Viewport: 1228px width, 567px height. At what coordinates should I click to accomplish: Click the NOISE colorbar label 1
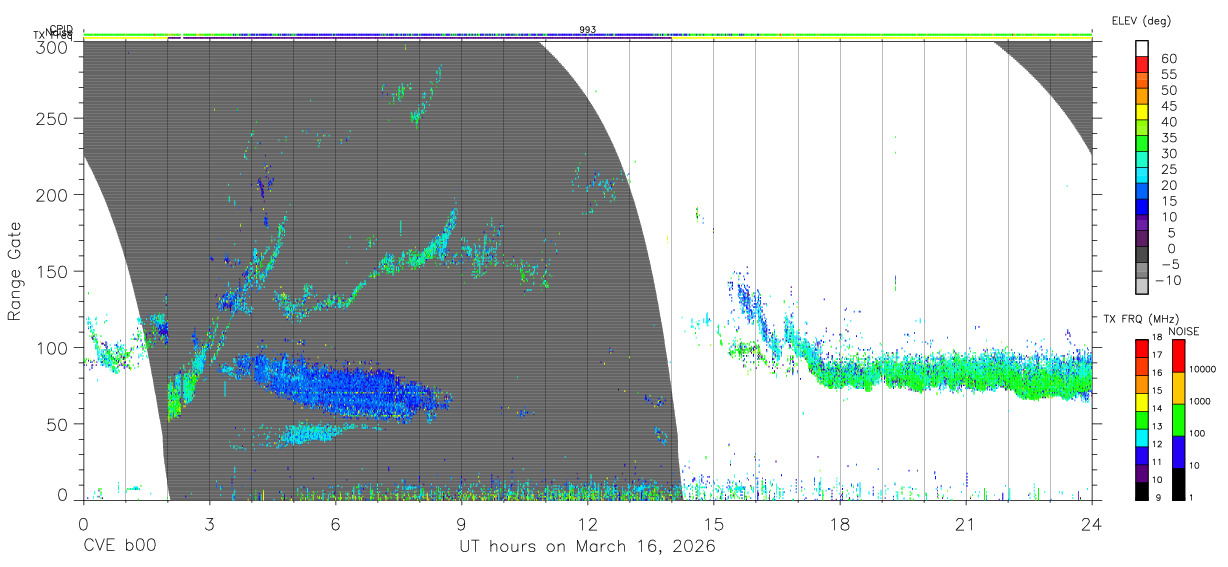pos(1190,498)
